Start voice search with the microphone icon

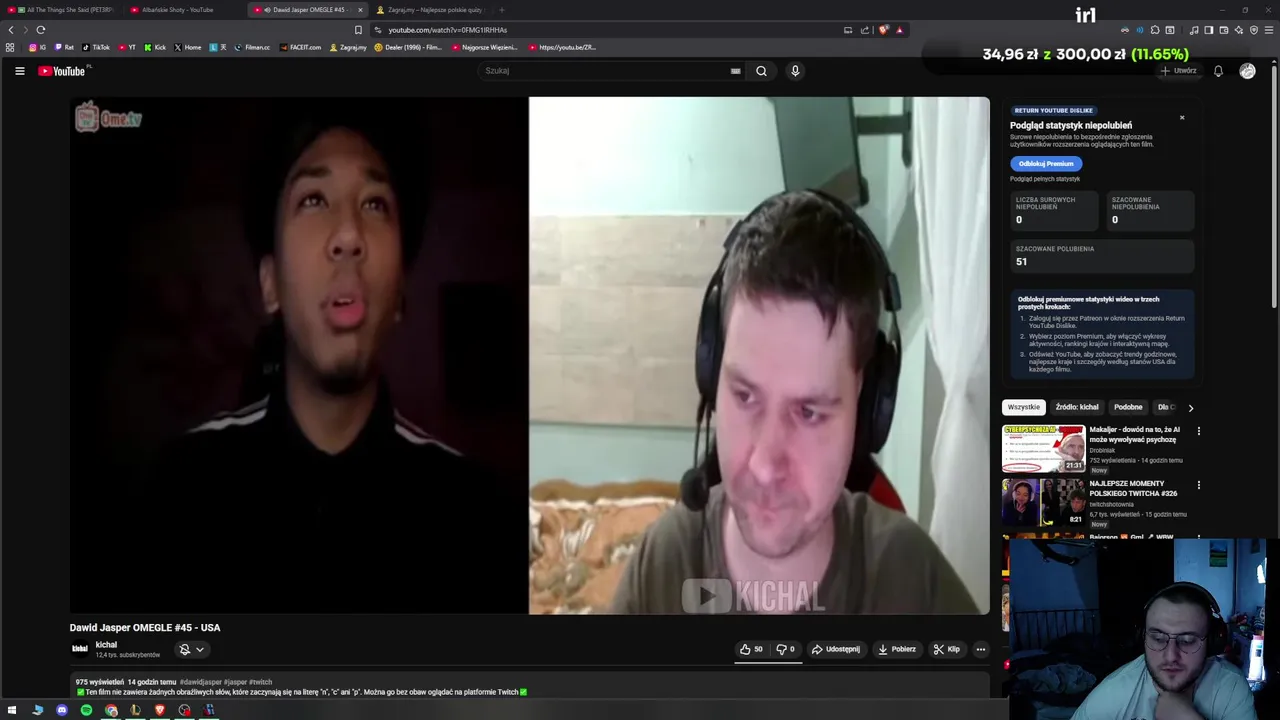795,71
